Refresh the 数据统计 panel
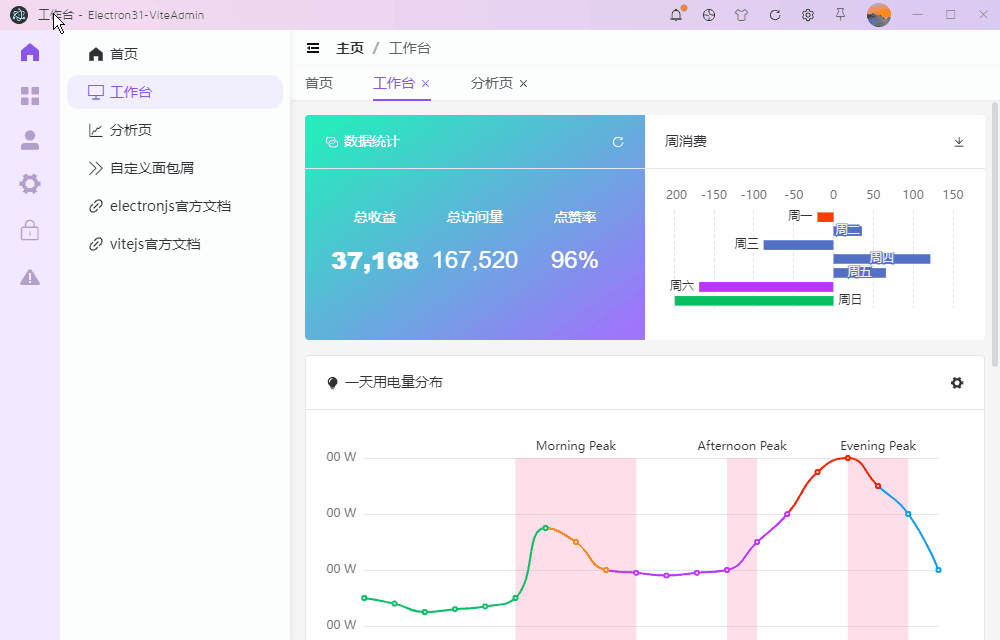The width and height of the screenshot is (1000, 640). [x=618, y=142]
